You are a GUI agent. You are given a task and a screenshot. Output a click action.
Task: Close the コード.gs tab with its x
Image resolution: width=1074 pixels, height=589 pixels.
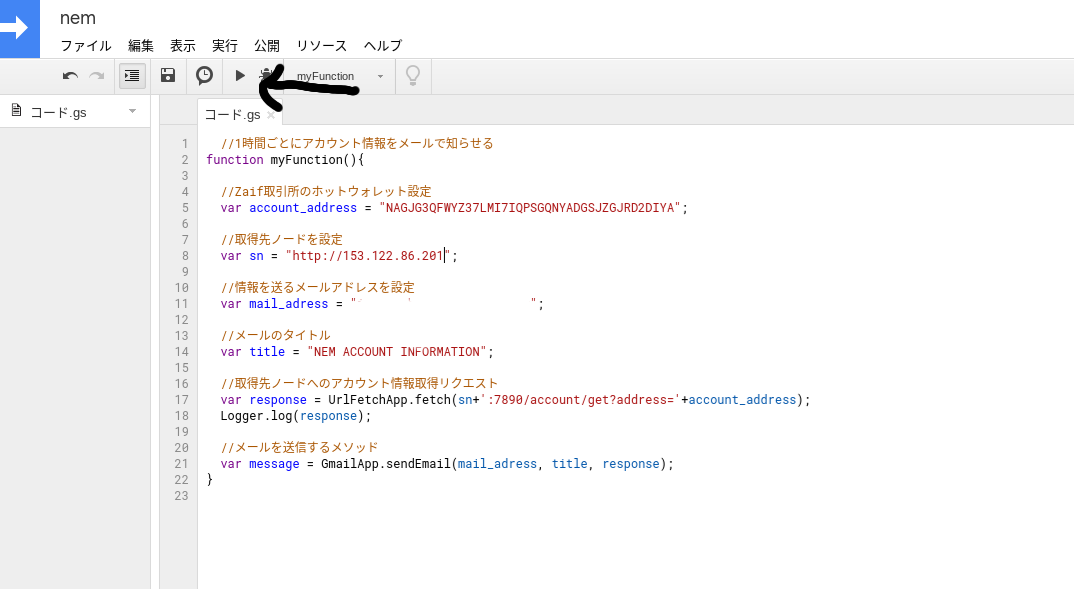click(x=271, y=114)
